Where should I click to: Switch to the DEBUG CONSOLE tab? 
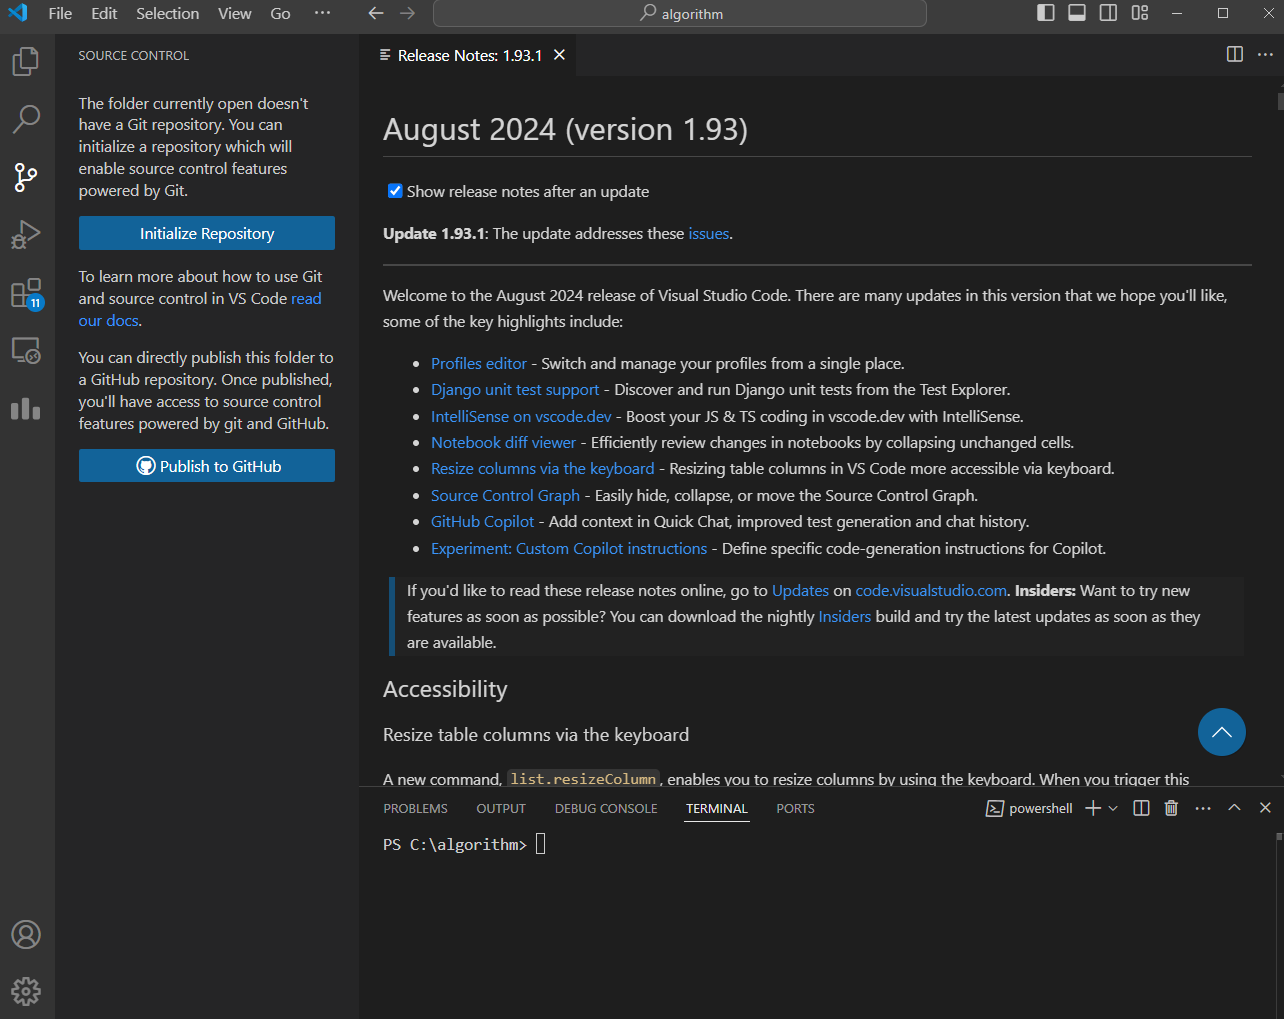pyautogui.click(x=606, y=808)
